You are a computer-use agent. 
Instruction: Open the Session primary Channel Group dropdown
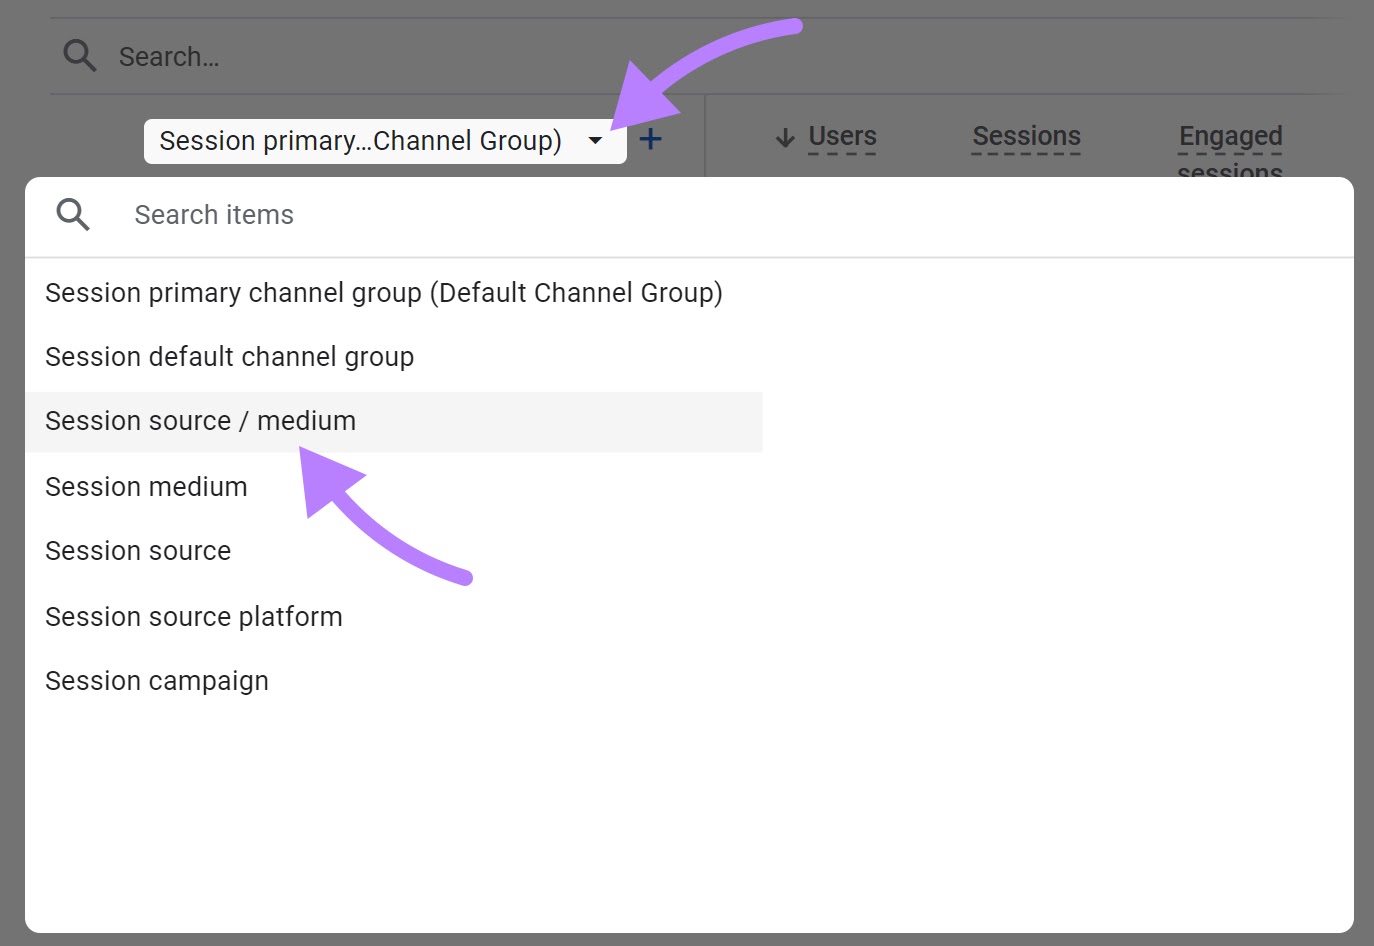point(385,141)
